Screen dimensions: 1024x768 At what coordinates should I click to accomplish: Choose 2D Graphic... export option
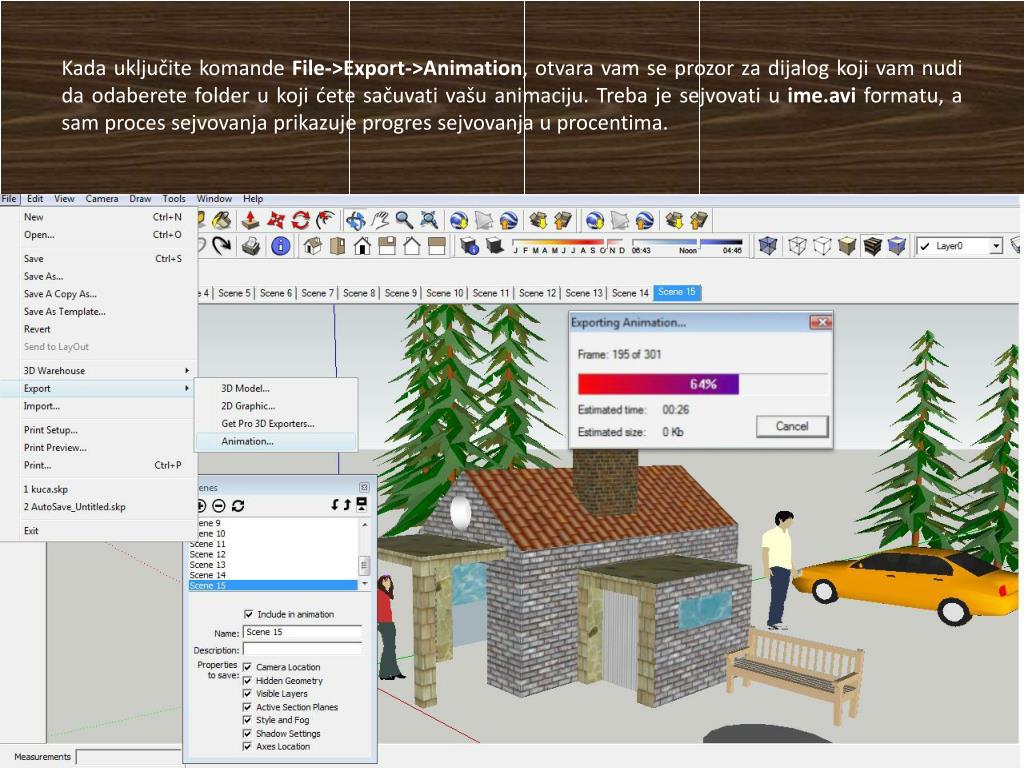point(276,406)
